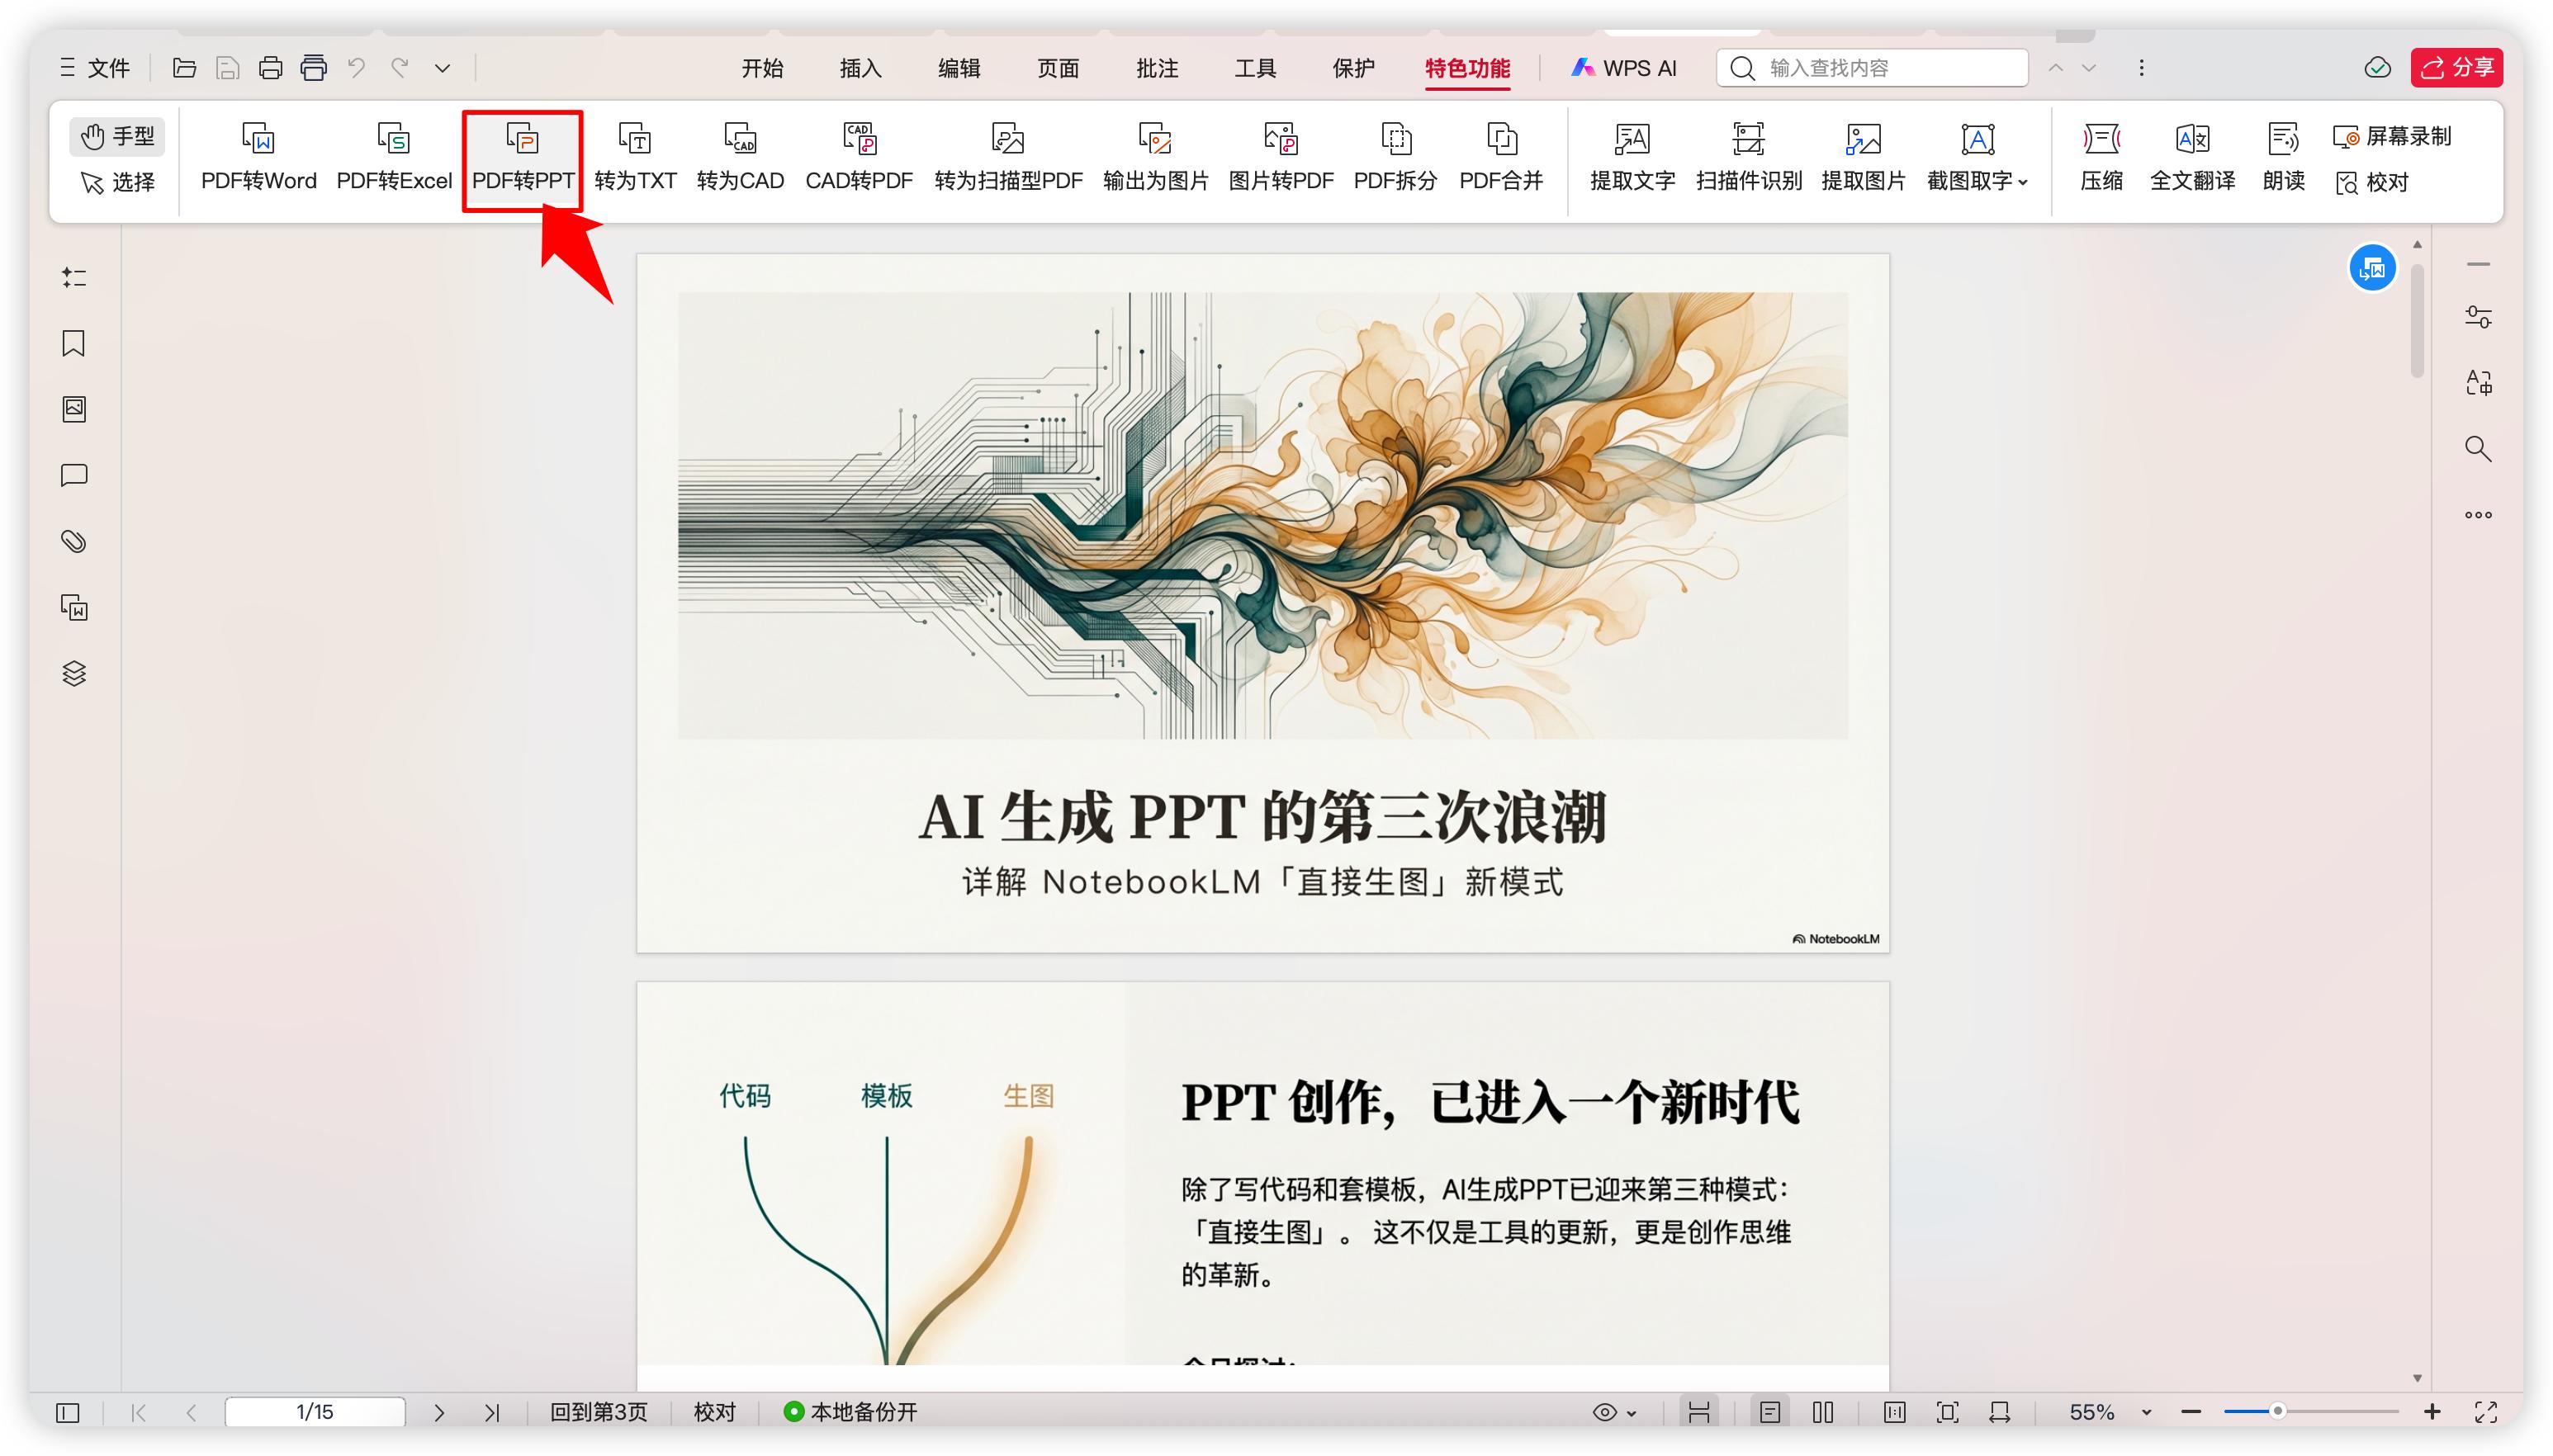This screenshot has height=1456, width=2553.
Task: Switch to the 保护 ribbon tab
Action: coord(1353,68)
